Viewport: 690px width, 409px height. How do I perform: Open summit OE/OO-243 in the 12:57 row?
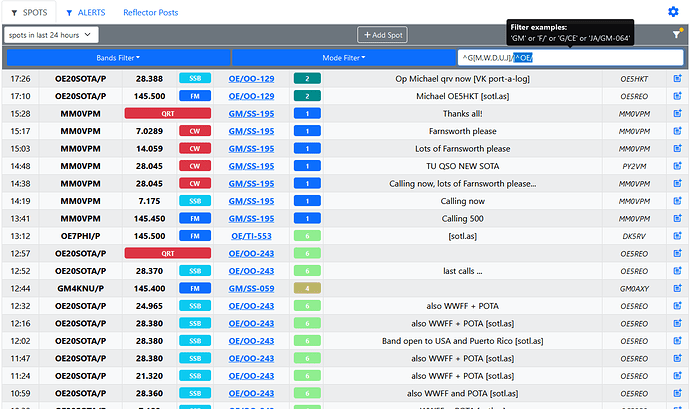click(x=251, y=253)
